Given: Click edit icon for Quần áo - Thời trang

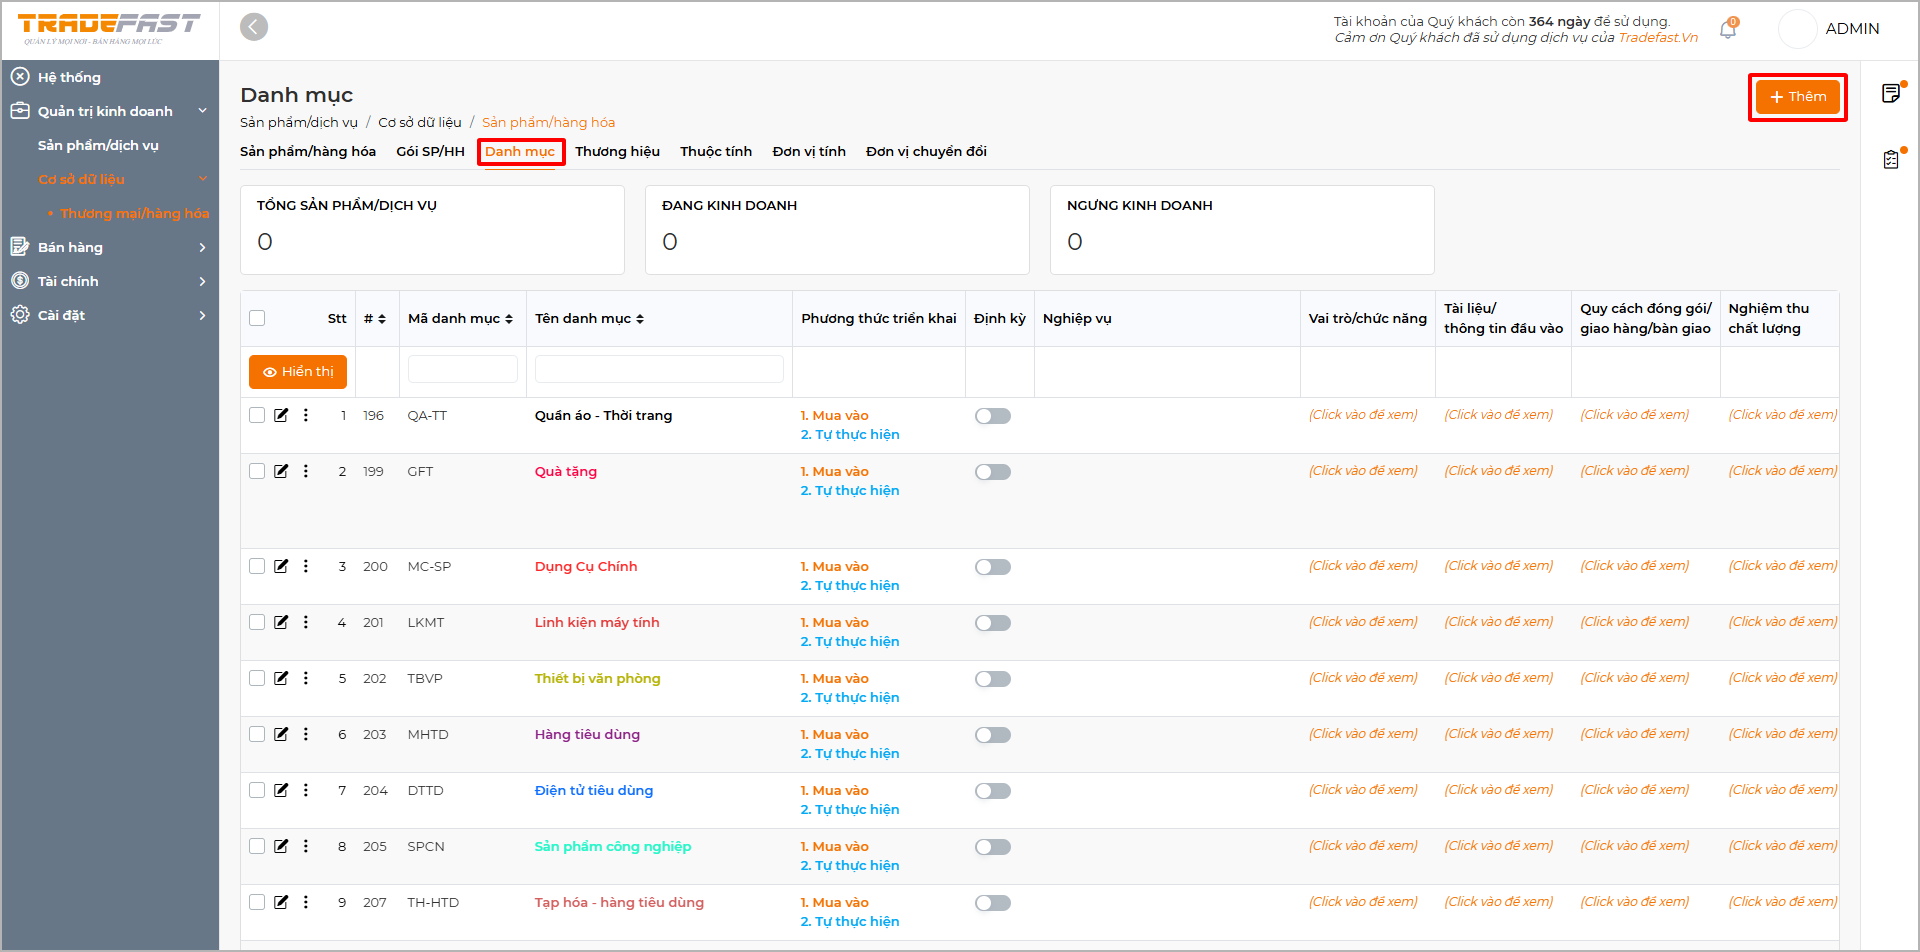Looking at the screenshot, I should 281,415.
